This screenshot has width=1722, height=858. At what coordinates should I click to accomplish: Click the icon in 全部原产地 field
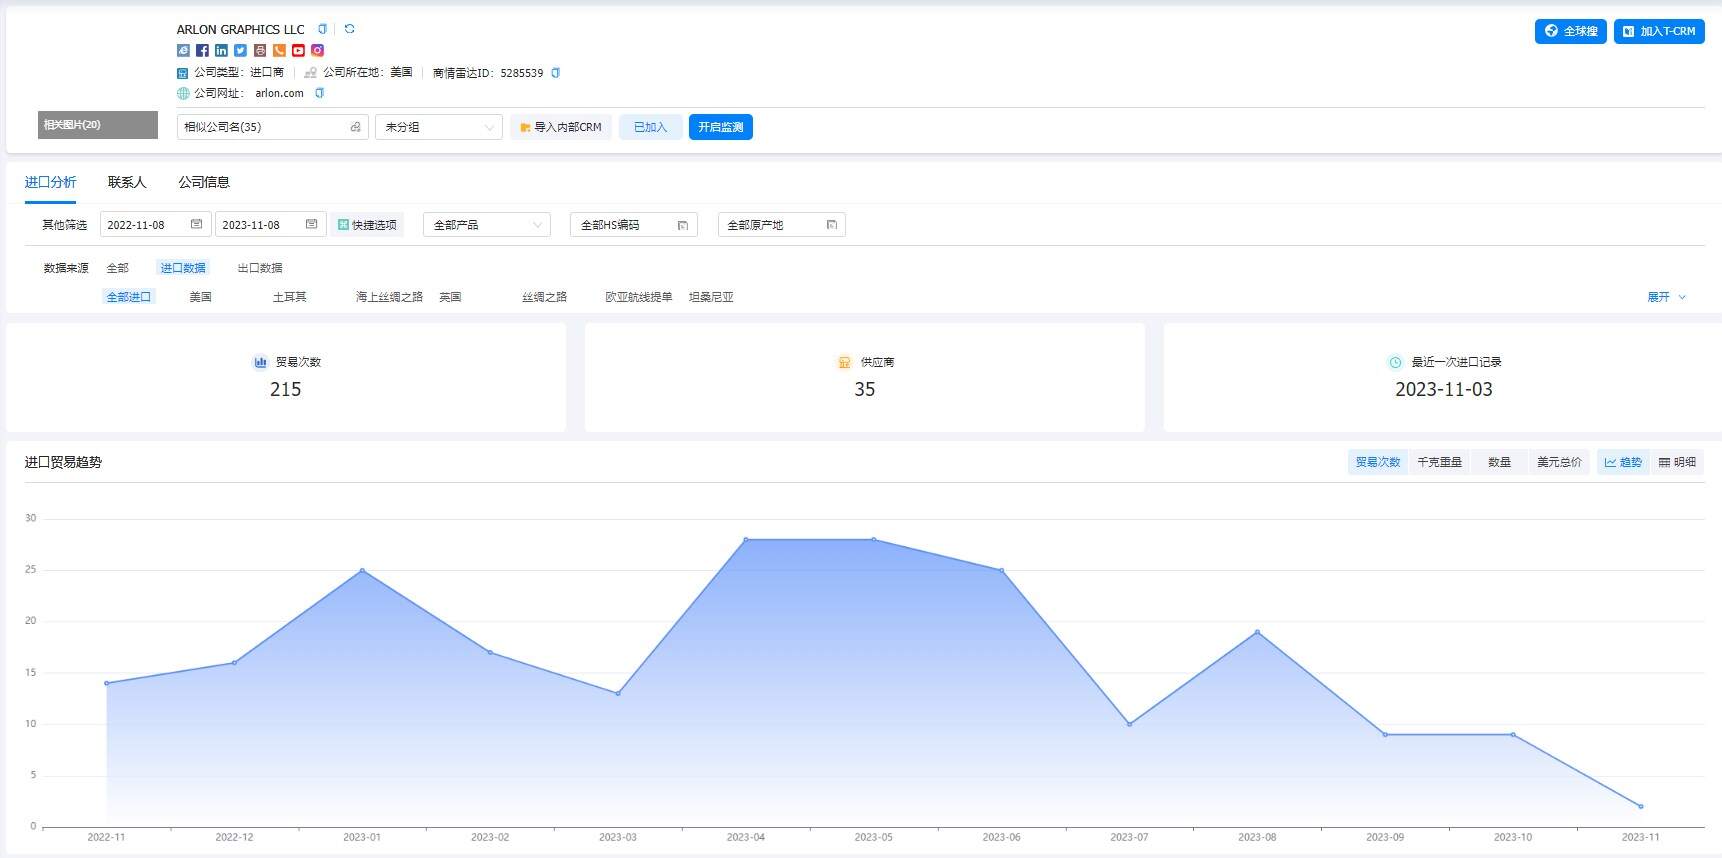coord(831,225)
